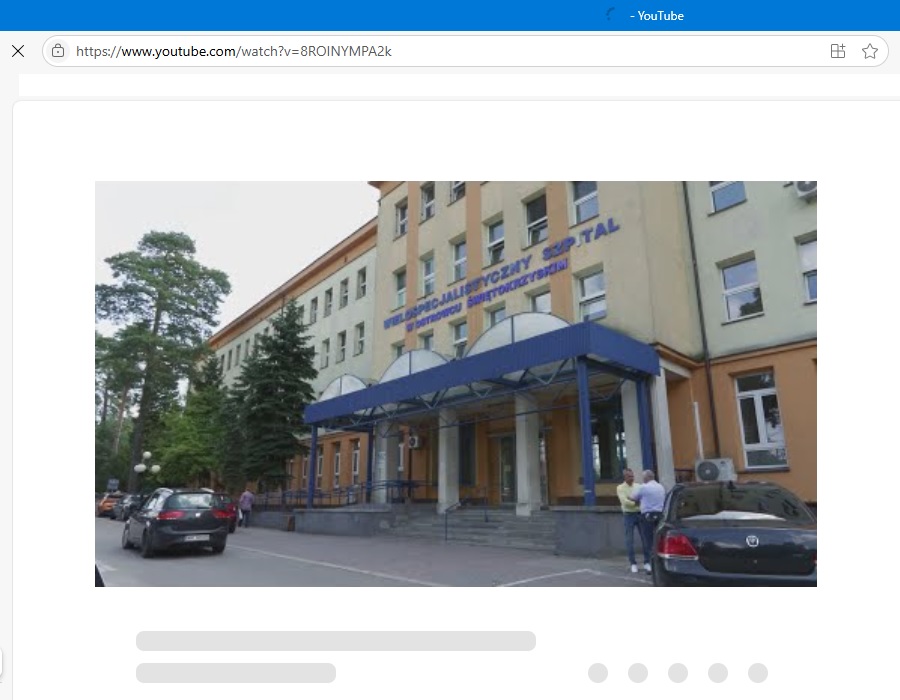This screenshot has height=700, width=900.
Task: Select the '- YouTube' tab title
Action: (657, 15)
